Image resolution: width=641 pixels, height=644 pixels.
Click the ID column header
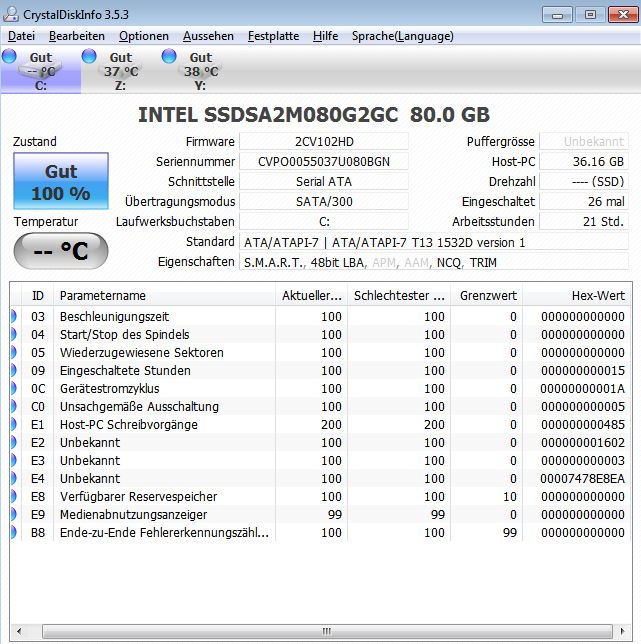[x=37, y=296]
